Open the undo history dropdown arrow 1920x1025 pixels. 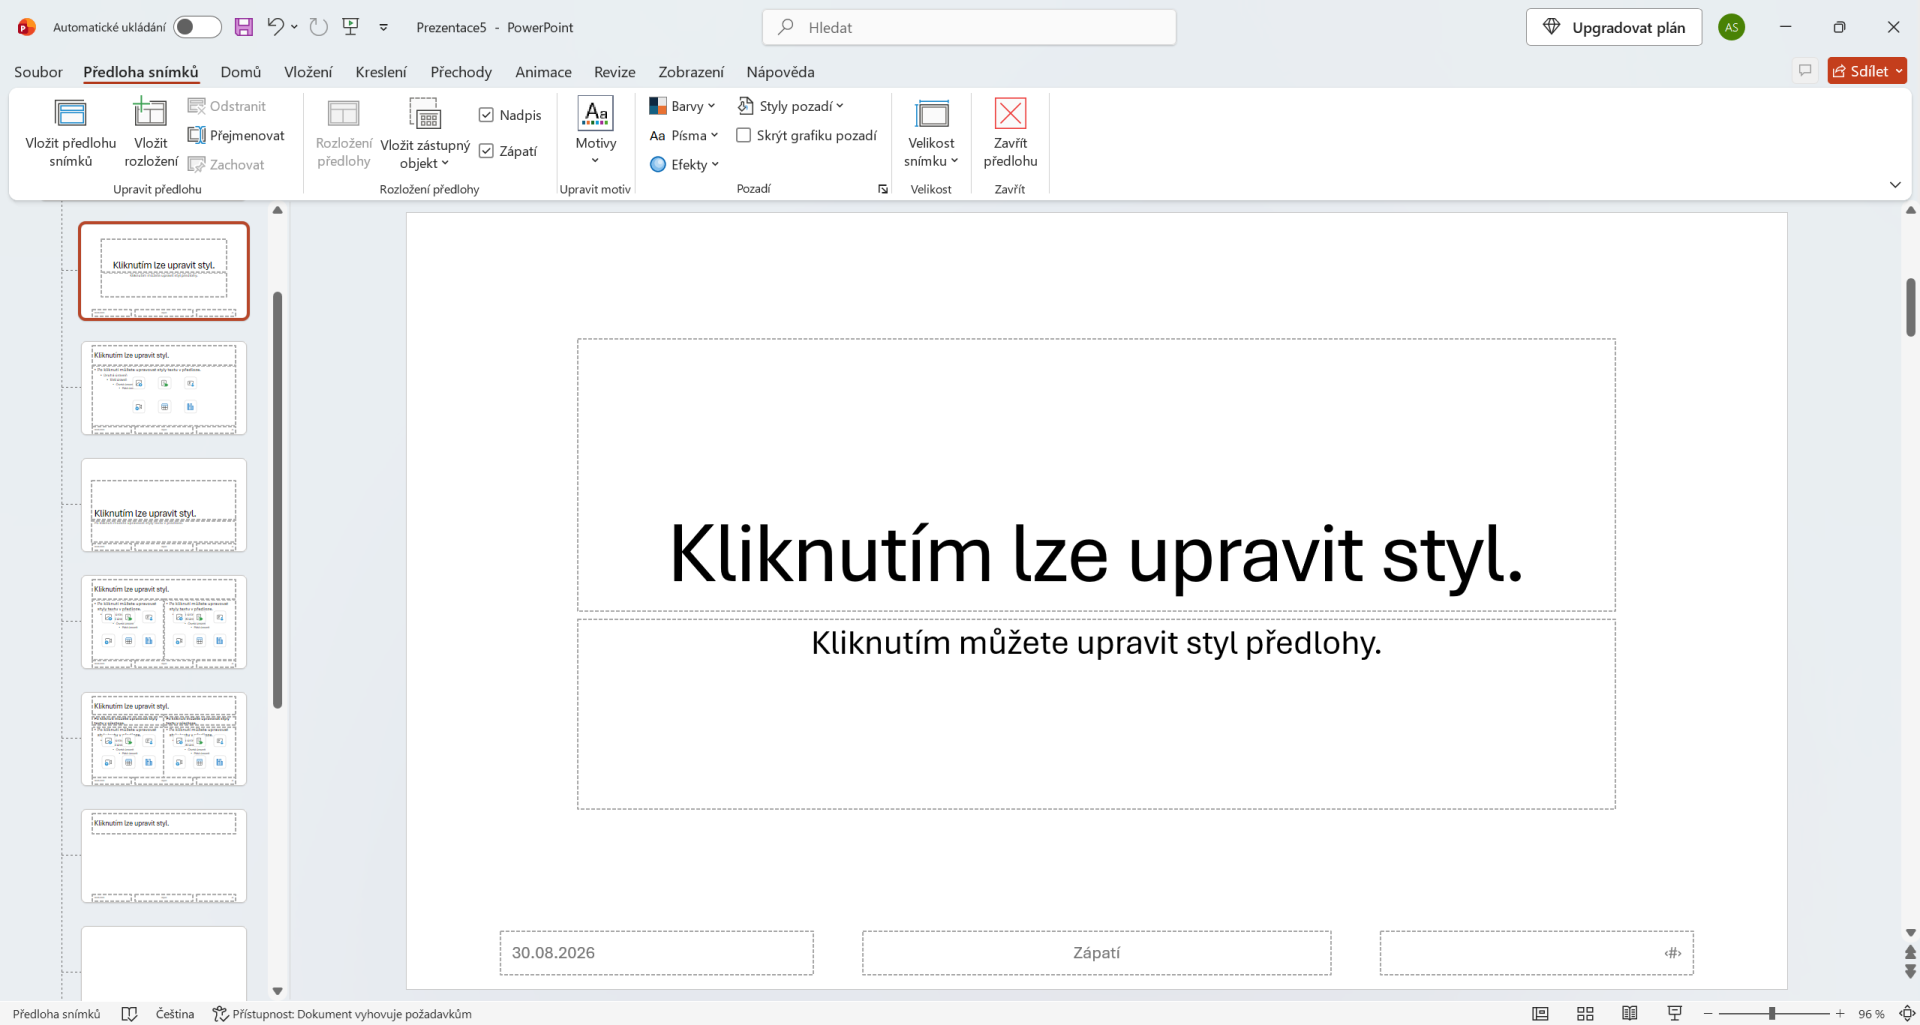[294, 27]
